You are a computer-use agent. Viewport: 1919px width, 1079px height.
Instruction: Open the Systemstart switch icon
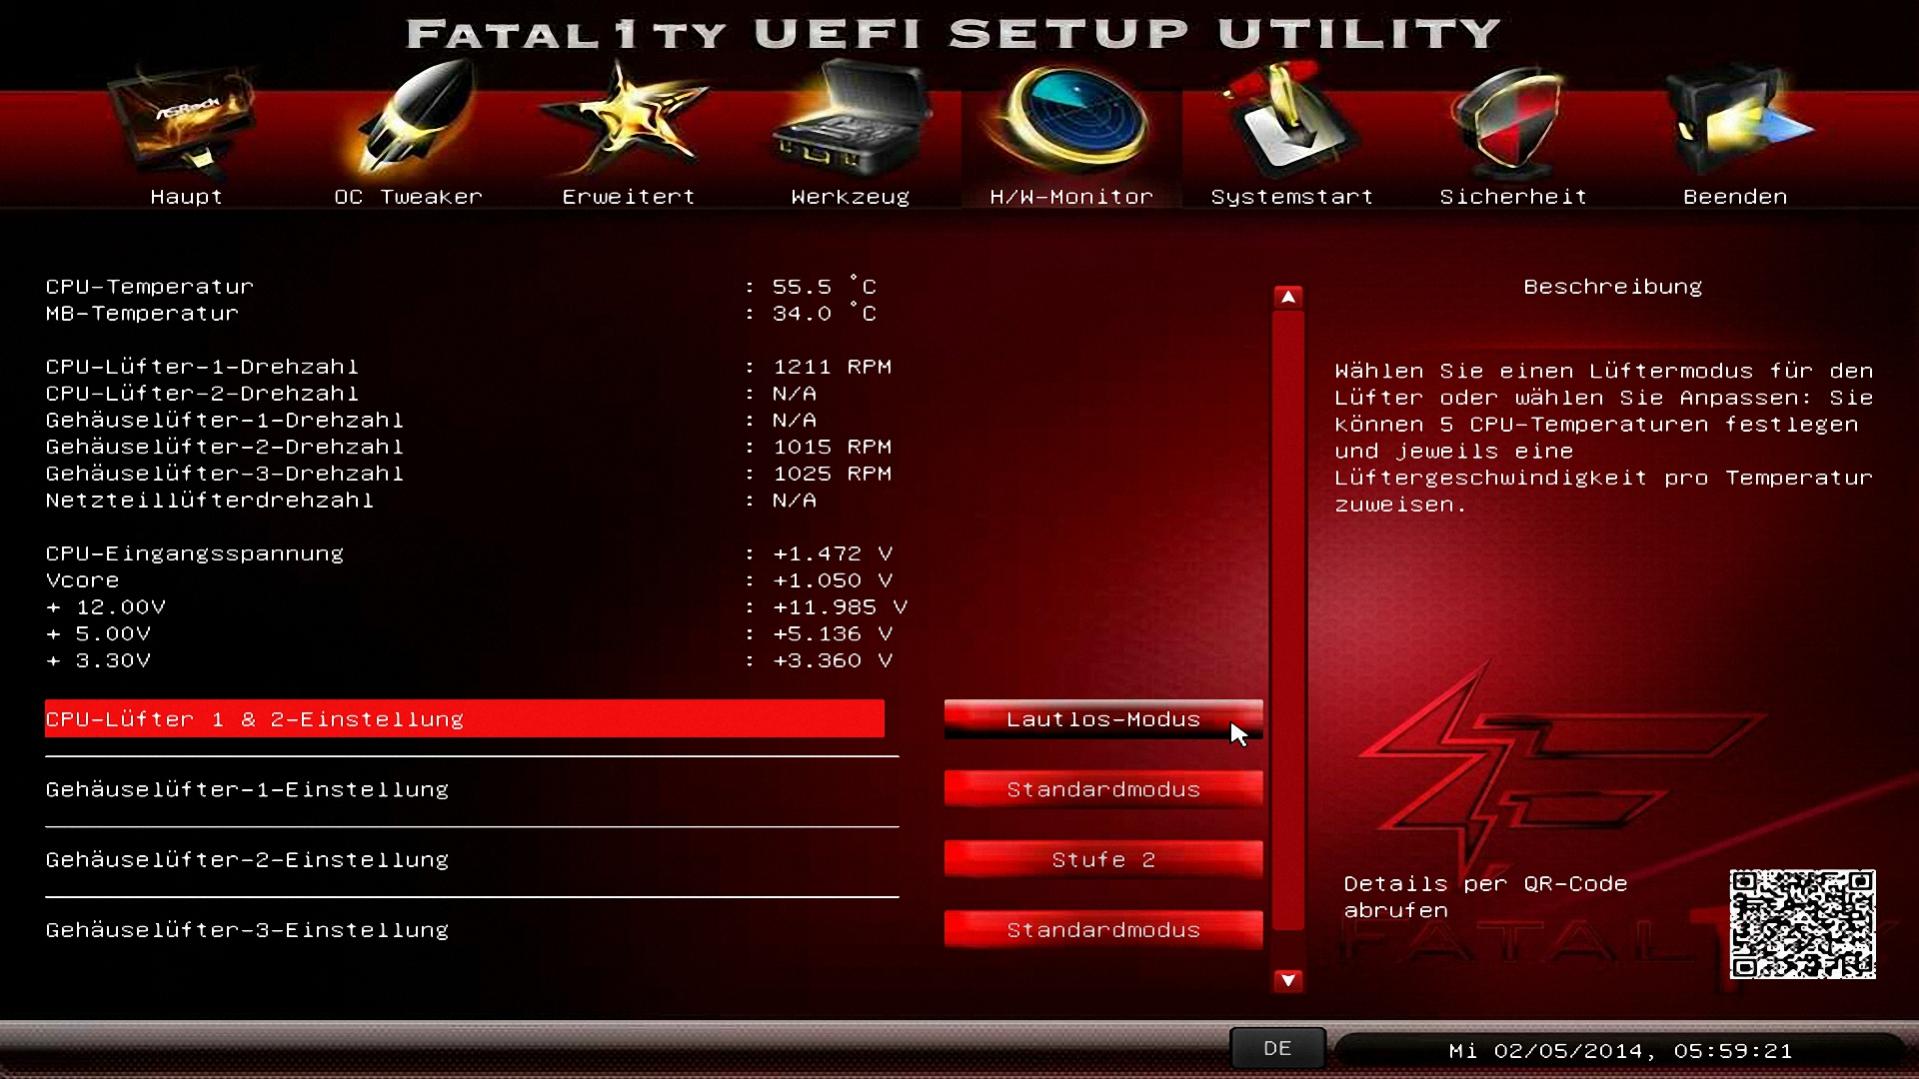[x=1290, y=118]
